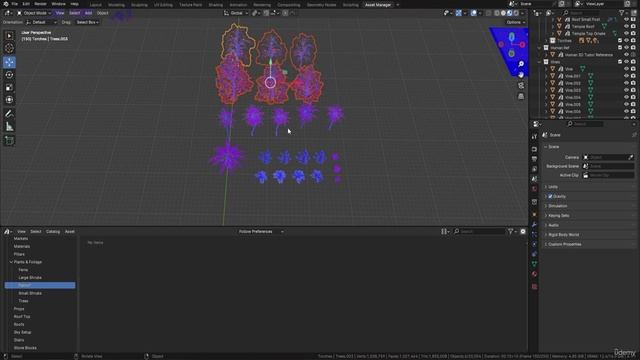
Task: Open the Material properties tab icon
Action: pyautogui.click(x=534, y=274)
